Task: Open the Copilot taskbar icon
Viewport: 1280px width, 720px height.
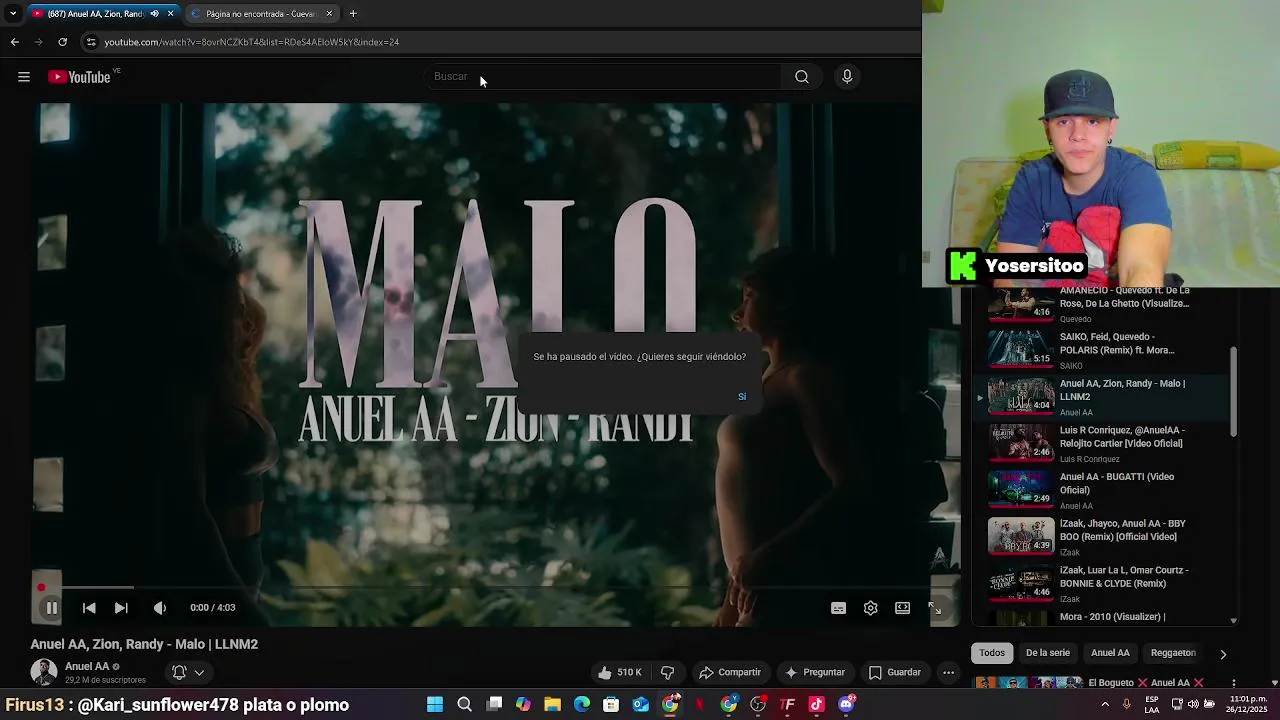Action: tap(523, 705)
